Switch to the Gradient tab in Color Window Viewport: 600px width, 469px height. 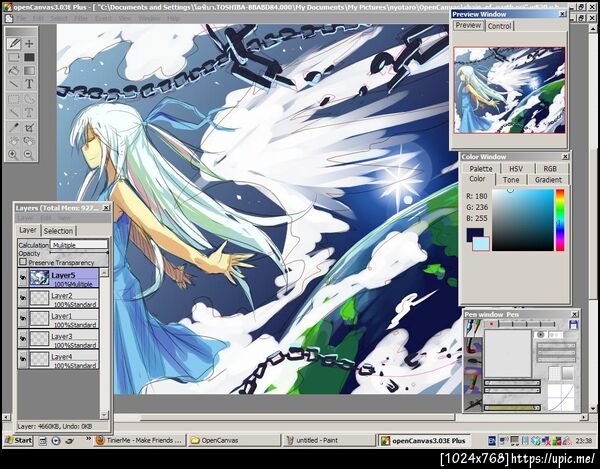[x=548, y=180]
